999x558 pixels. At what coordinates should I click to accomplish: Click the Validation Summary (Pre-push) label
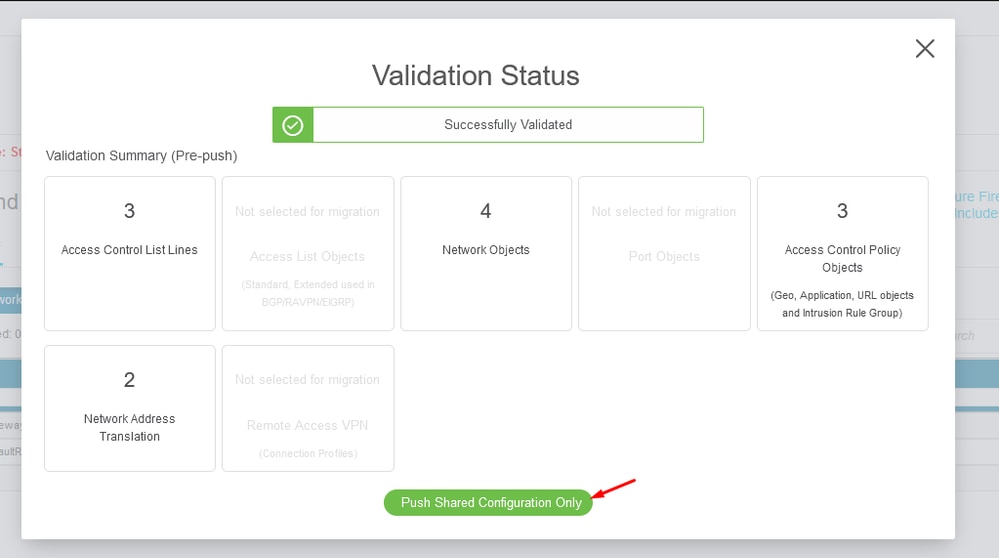(141, 155)
